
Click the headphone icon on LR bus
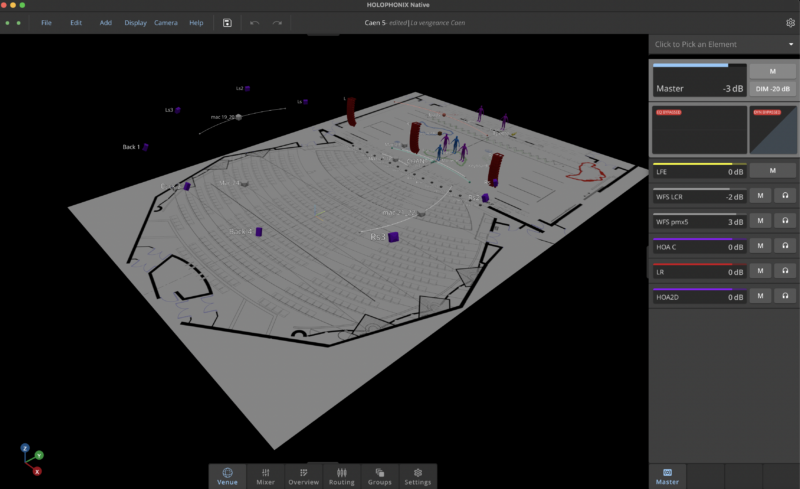click(786, 271)
